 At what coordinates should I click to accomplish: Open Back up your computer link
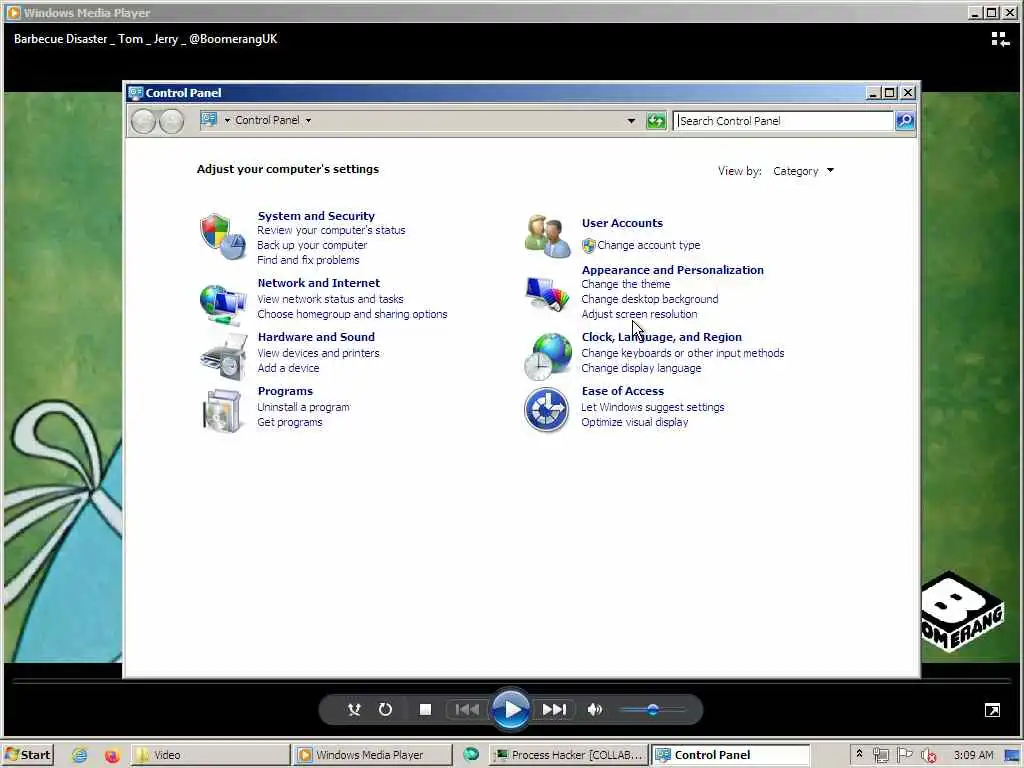point(312,246)
